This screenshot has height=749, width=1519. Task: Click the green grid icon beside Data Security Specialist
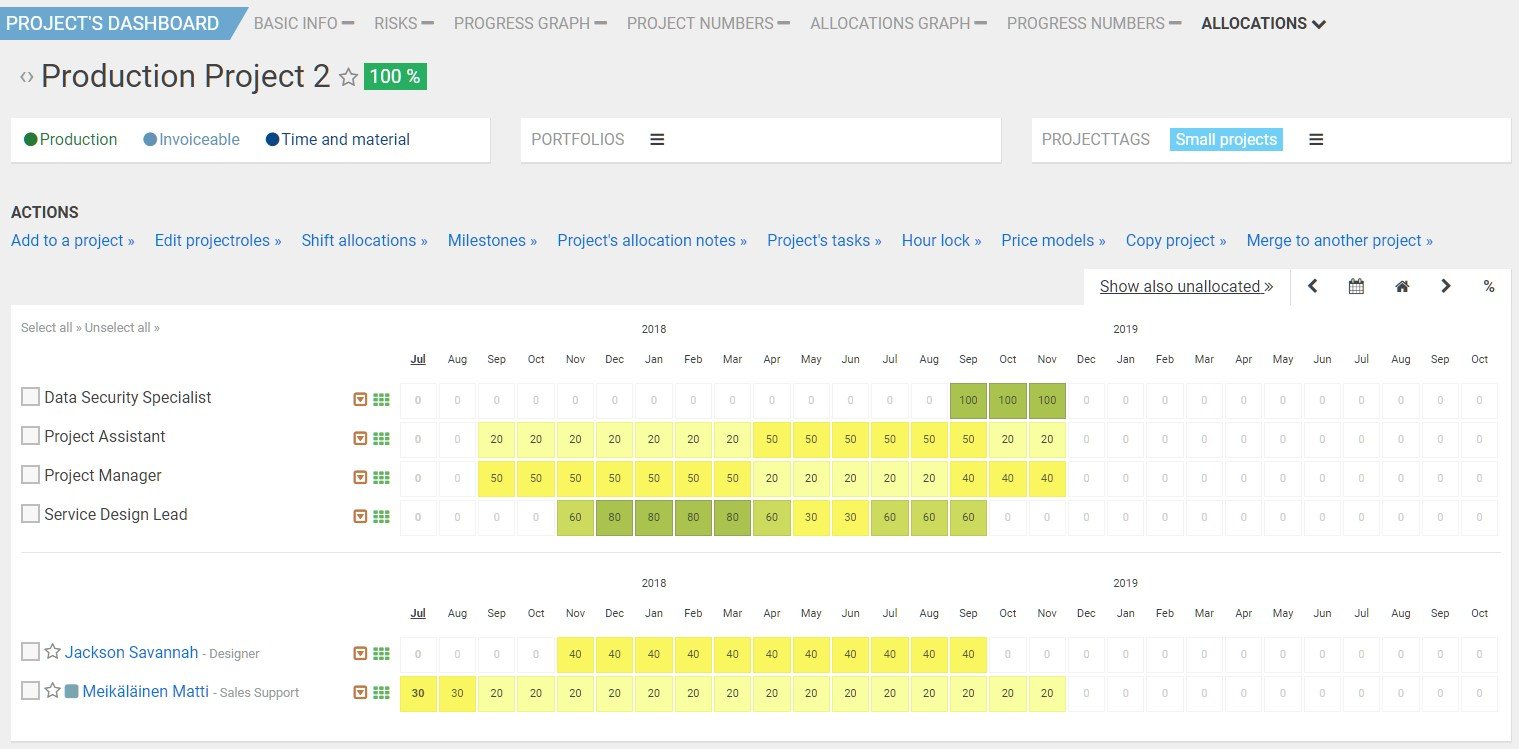point(381,398)
